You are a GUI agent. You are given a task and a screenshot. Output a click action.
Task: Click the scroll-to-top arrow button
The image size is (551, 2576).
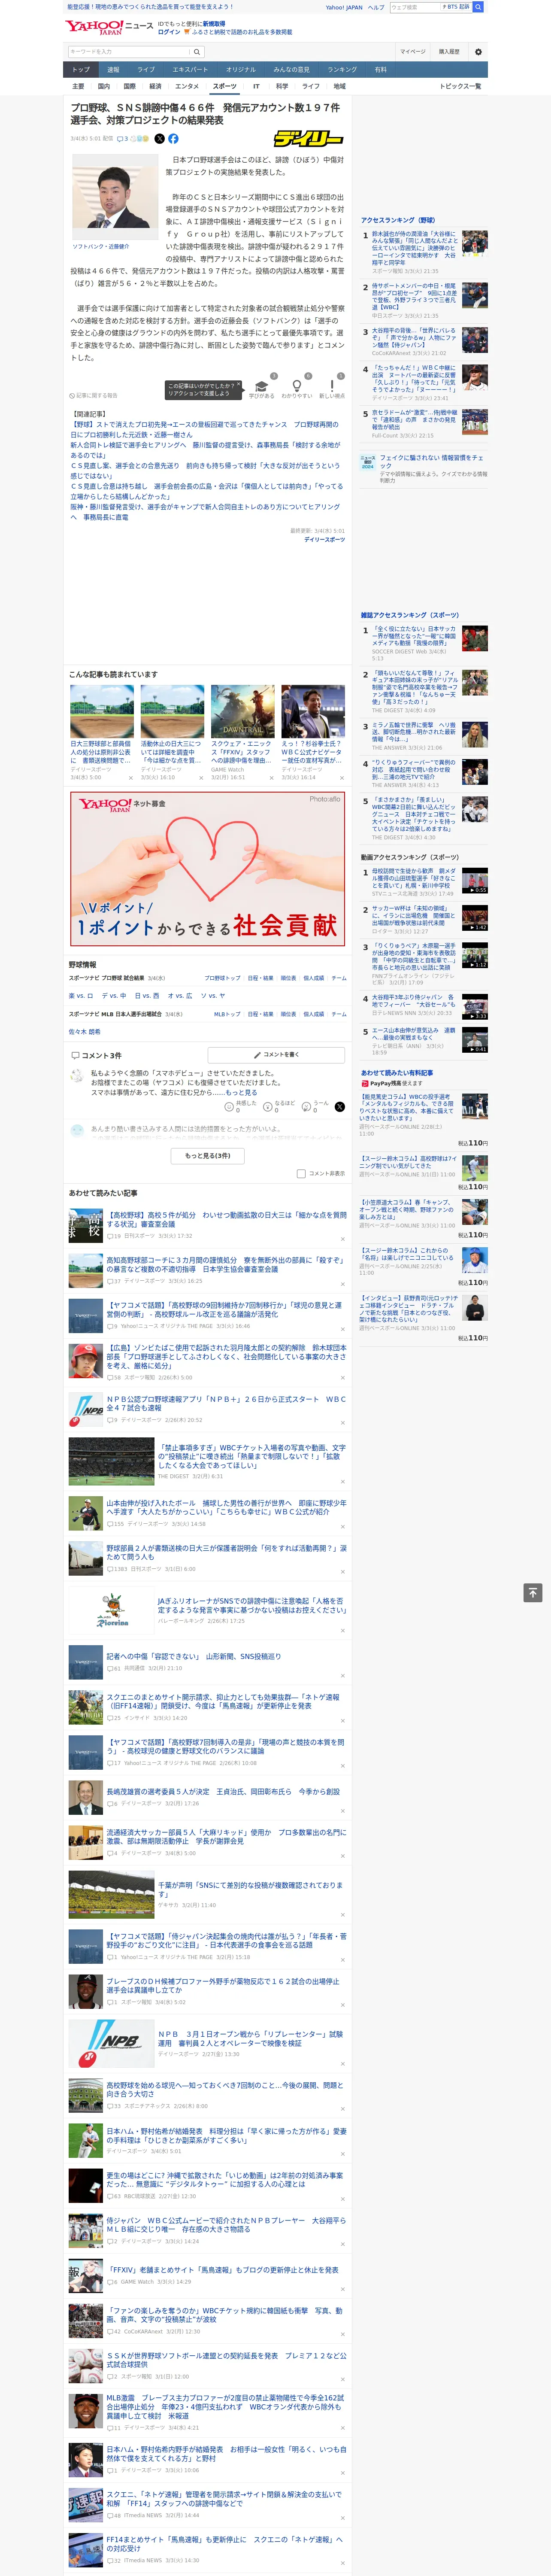point(533,1592)
